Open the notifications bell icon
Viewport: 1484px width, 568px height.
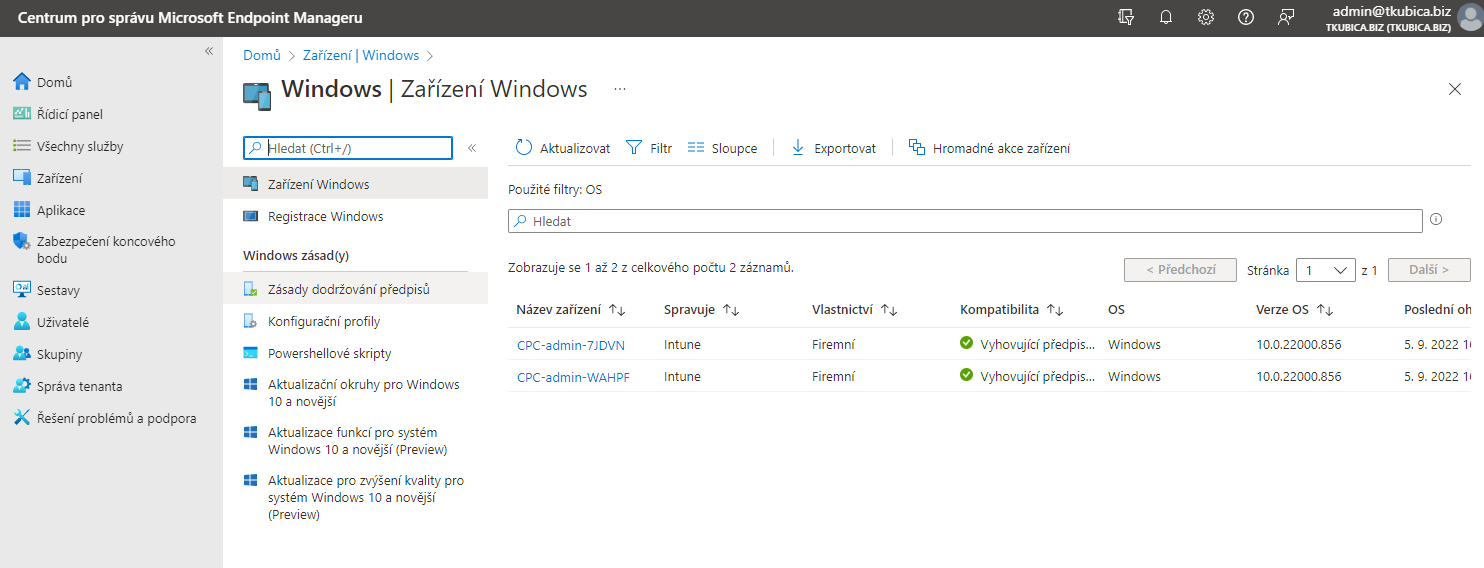tap(1166, 17)
